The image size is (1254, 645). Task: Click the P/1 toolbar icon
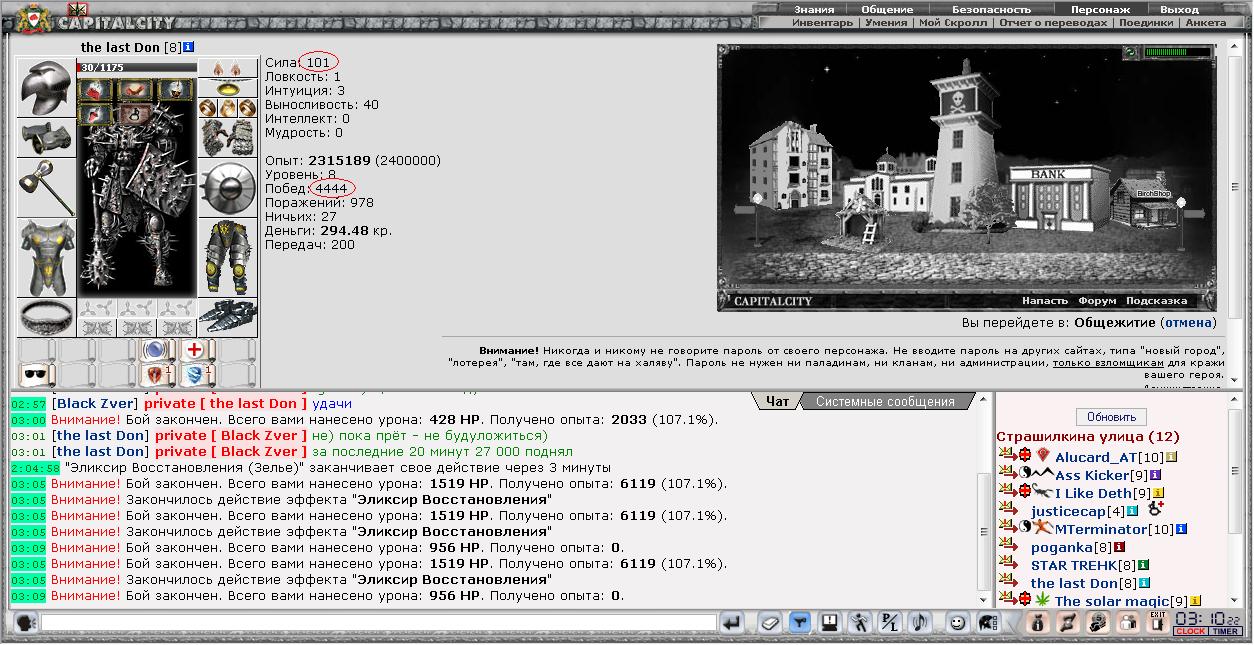[889, 623]
